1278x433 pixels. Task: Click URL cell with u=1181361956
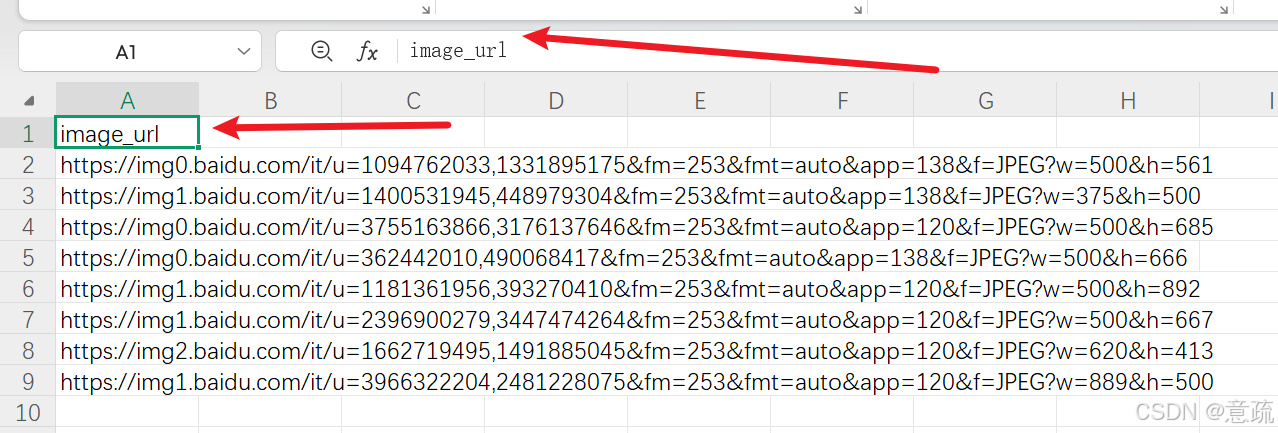coord(630,289)
